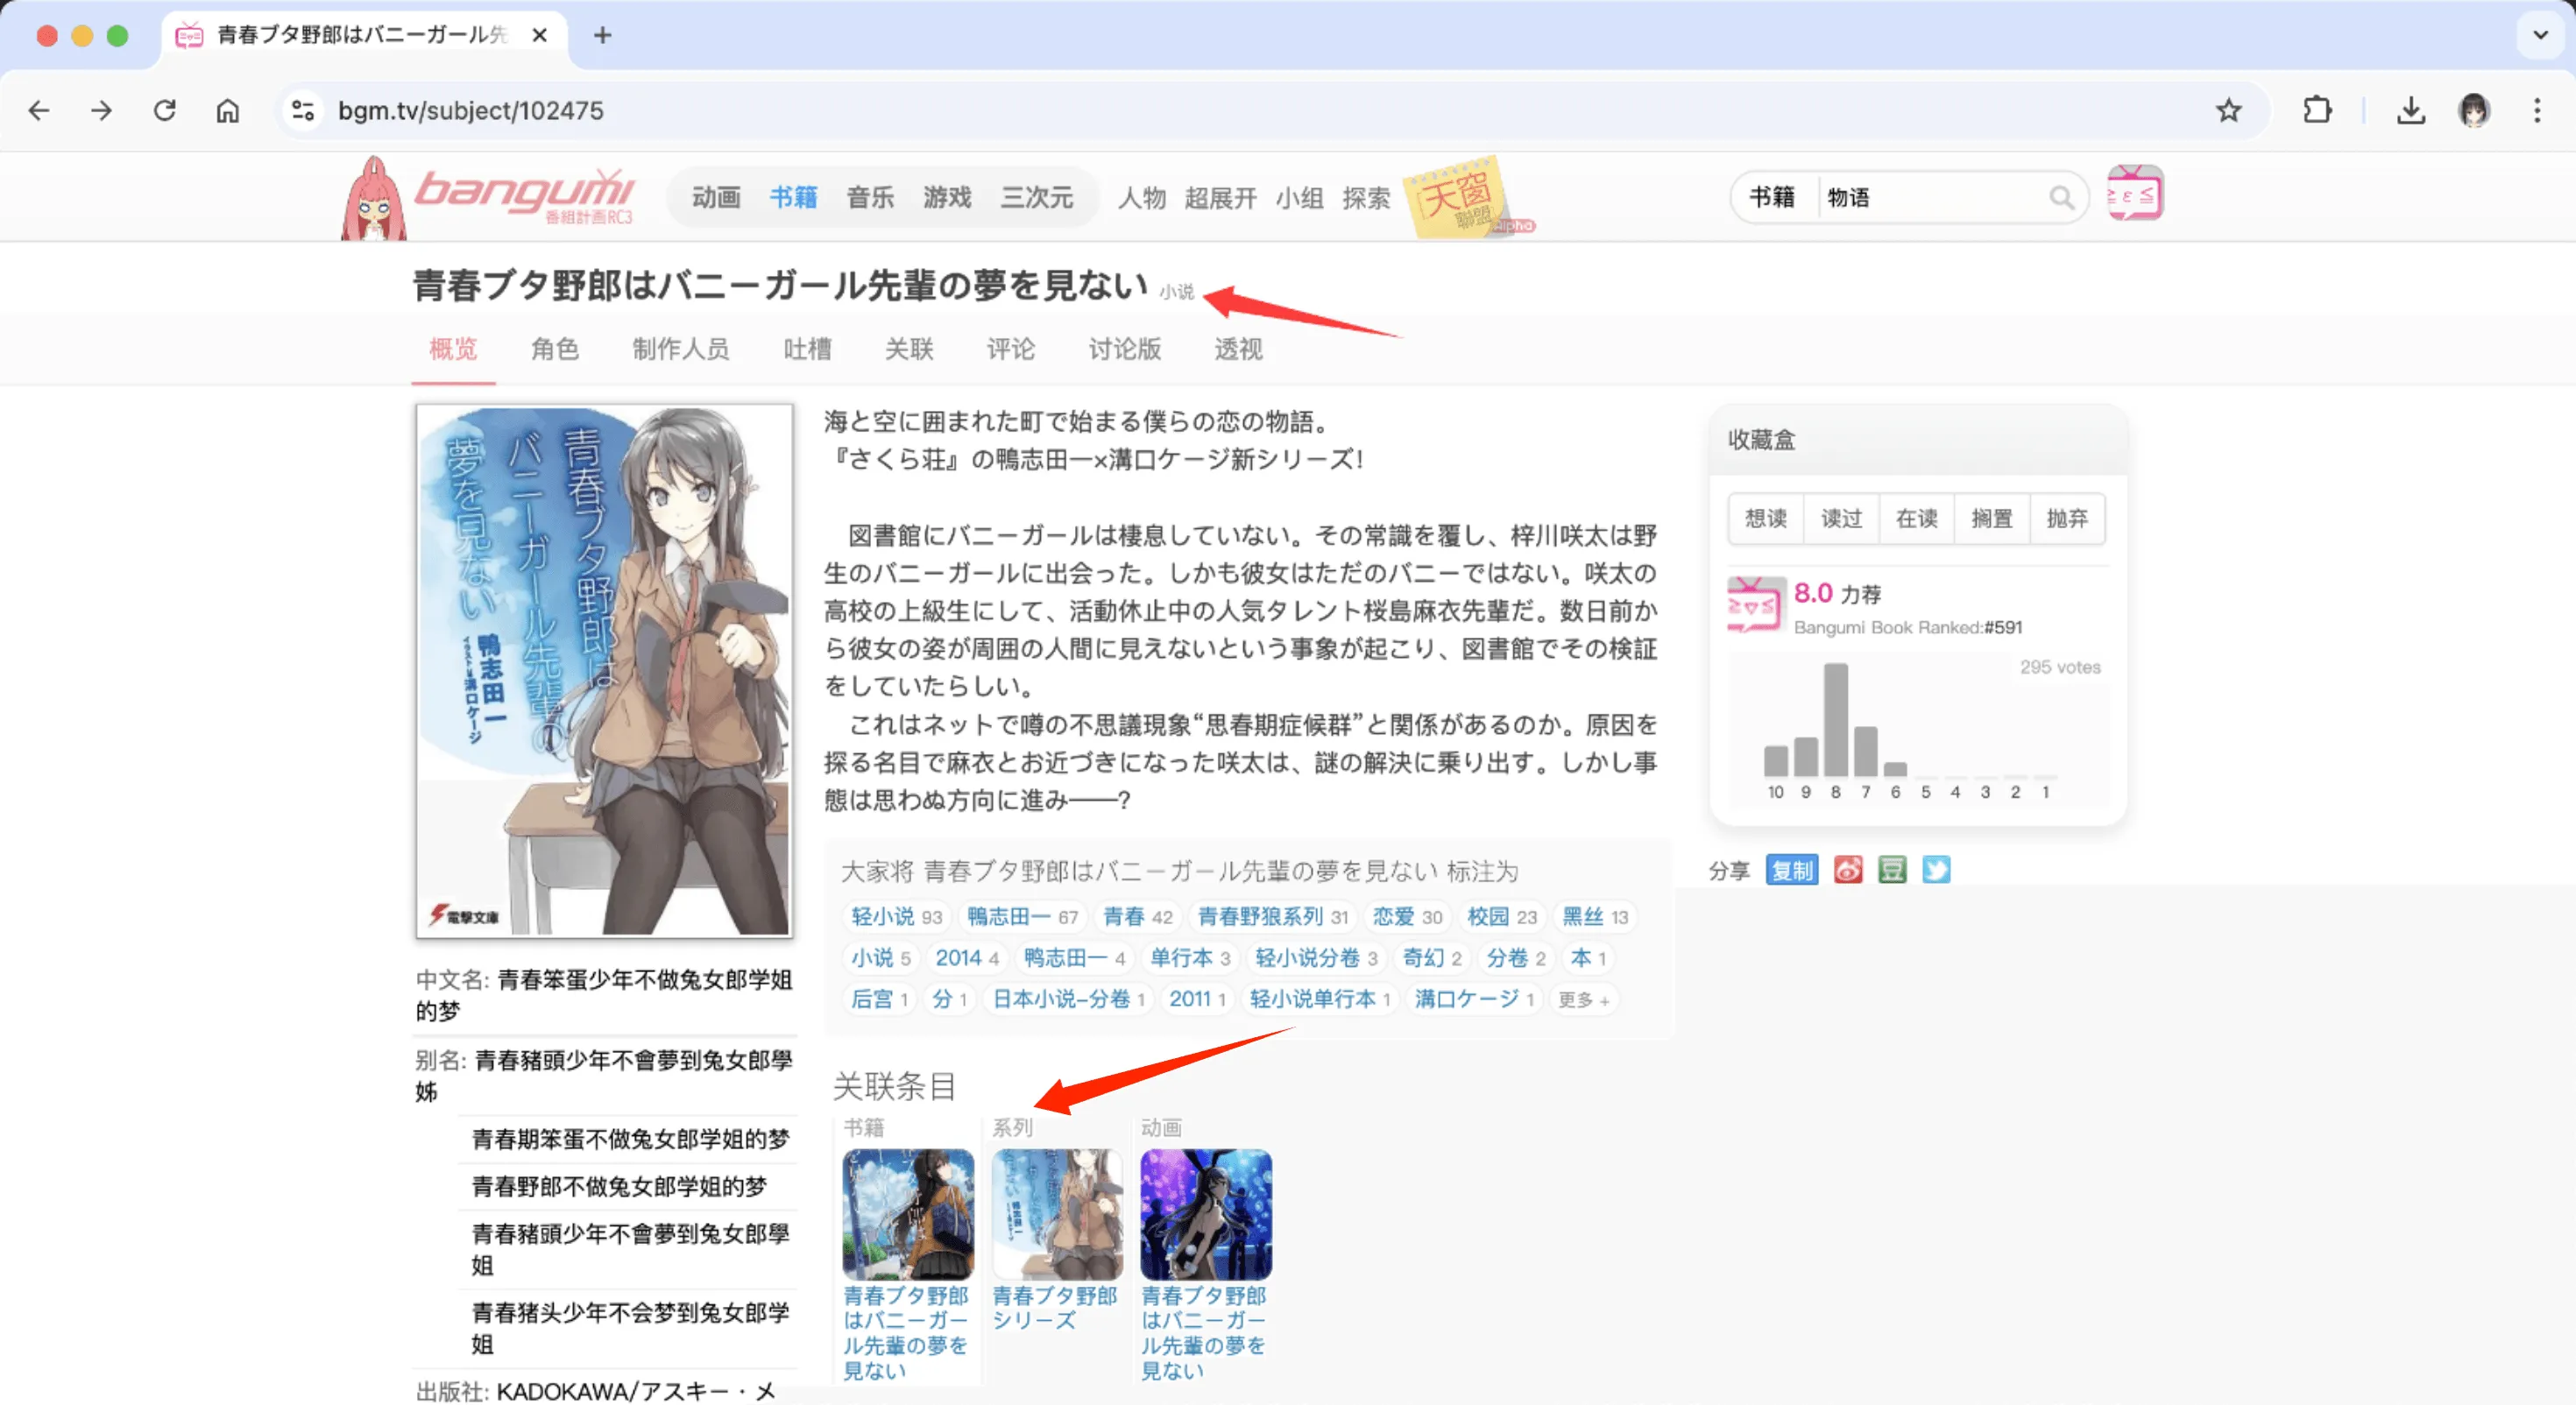Open the browser extensions menu
This screenshot has height=1405, width=2576.
coord(2317,110)
